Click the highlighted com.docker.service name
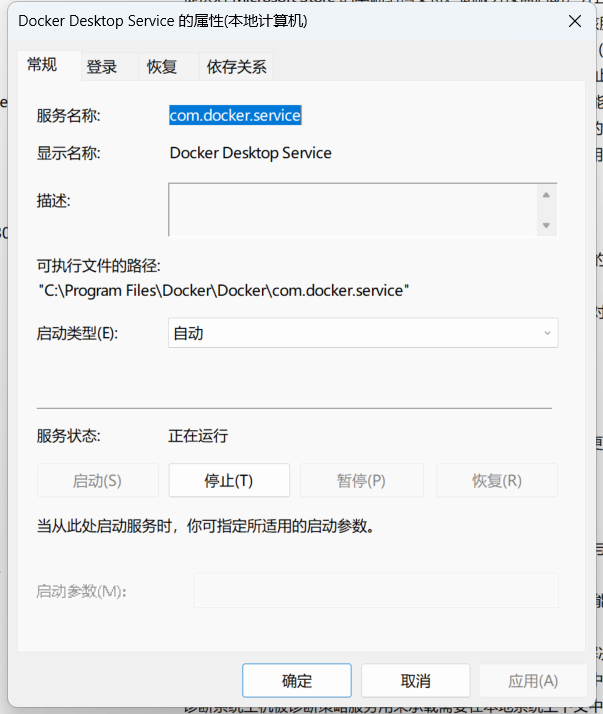The height and width of the screenshot is (714, 603). click(x=235, y=115)
